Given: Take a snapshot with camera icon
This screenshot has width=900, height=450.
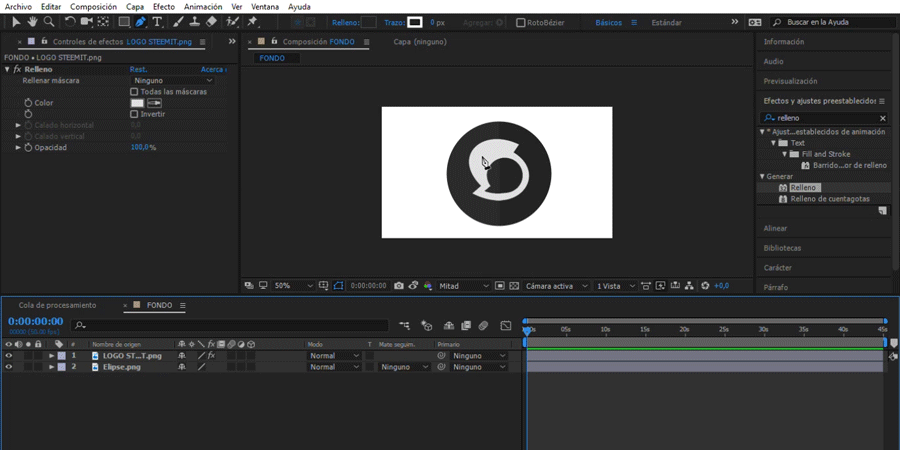Looking at the screenshot, I should 399,286.
